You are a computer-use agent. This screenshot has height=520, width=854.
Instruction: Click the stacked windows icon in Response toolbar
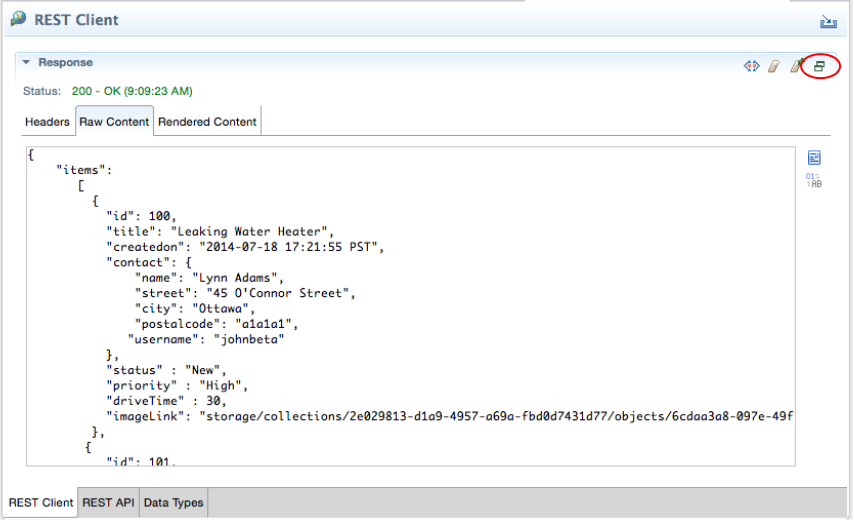pyautogui.click(x=819, y=66)
